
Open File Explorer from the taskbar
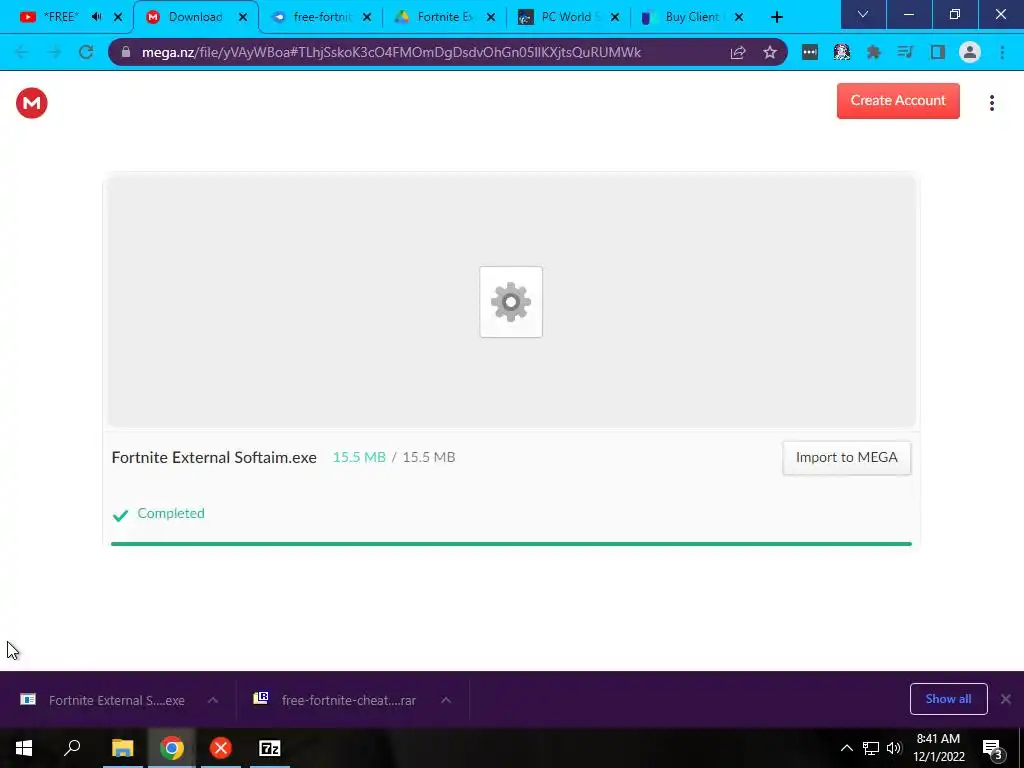[122, 748]
